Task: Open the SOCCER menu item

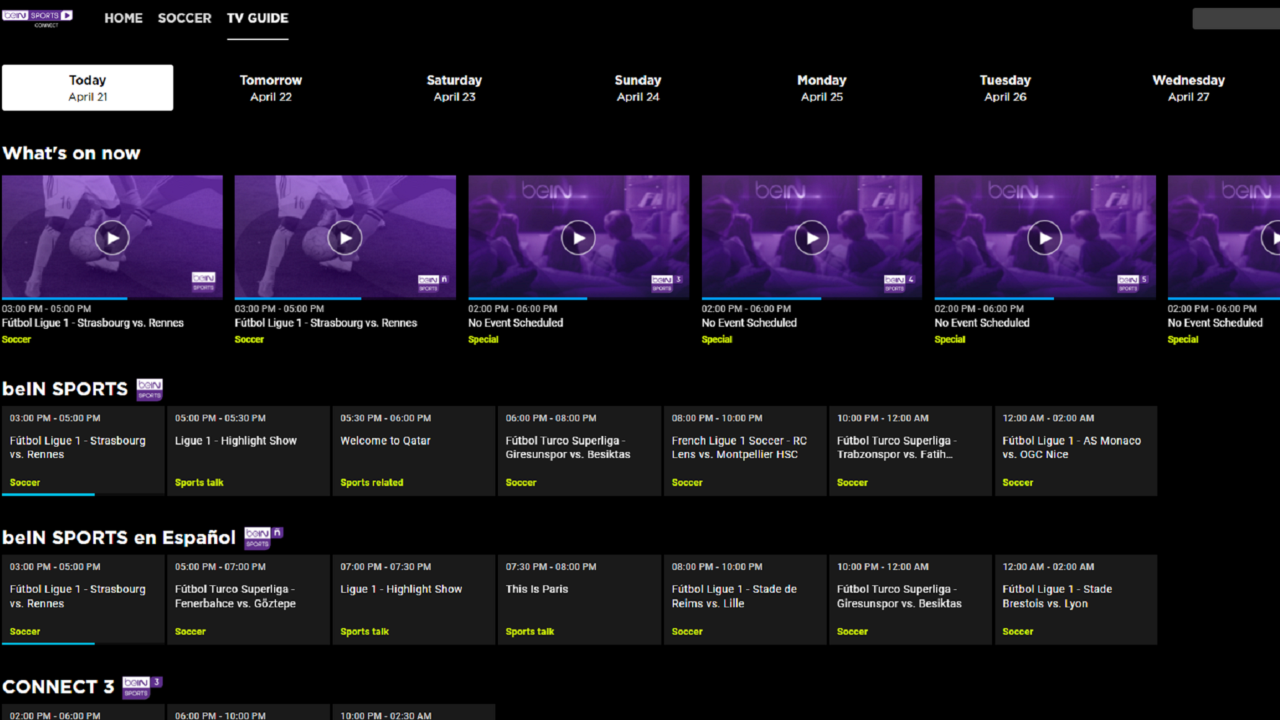Action: (x=184, y=18)
